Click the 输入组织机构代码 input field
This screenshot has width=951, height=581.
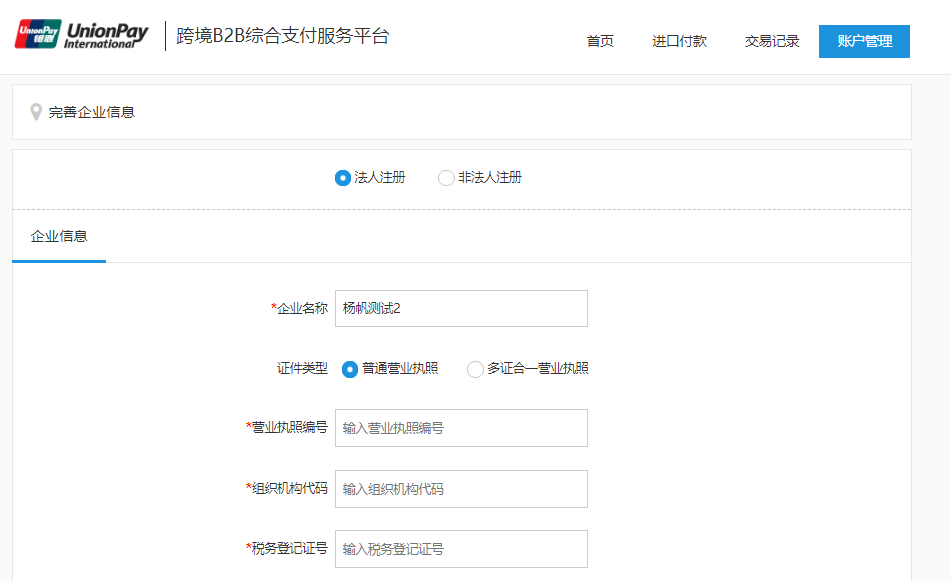click(461, 489)
